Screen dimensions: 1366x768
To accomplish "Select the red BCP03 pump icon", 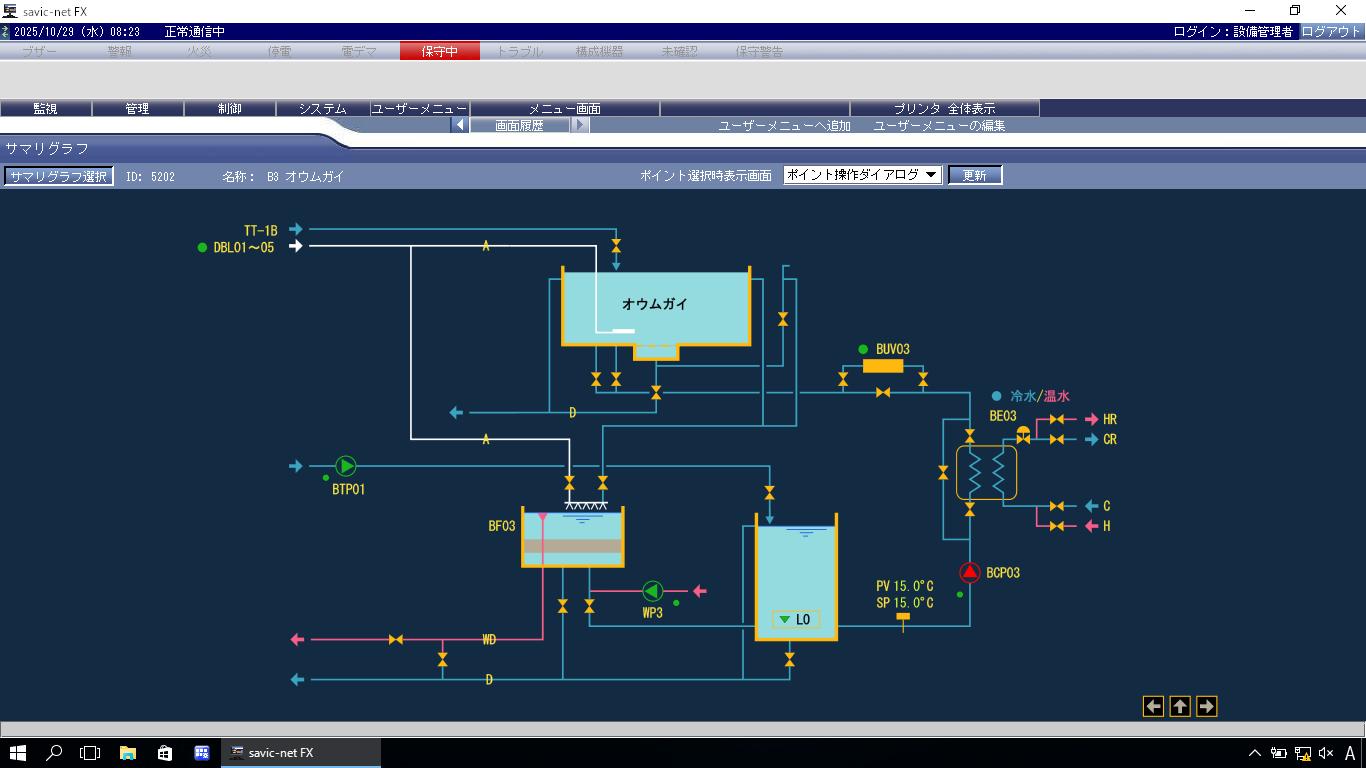I will coord(969,573).
